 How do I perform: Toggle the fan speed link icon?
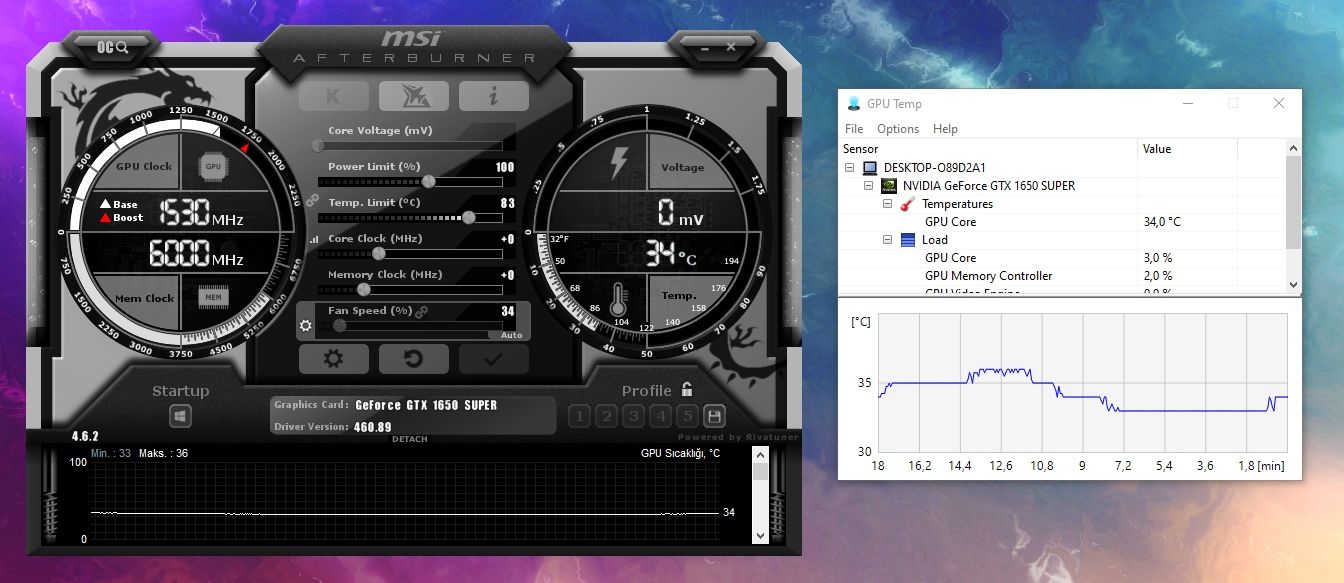[x=421, y=312]
